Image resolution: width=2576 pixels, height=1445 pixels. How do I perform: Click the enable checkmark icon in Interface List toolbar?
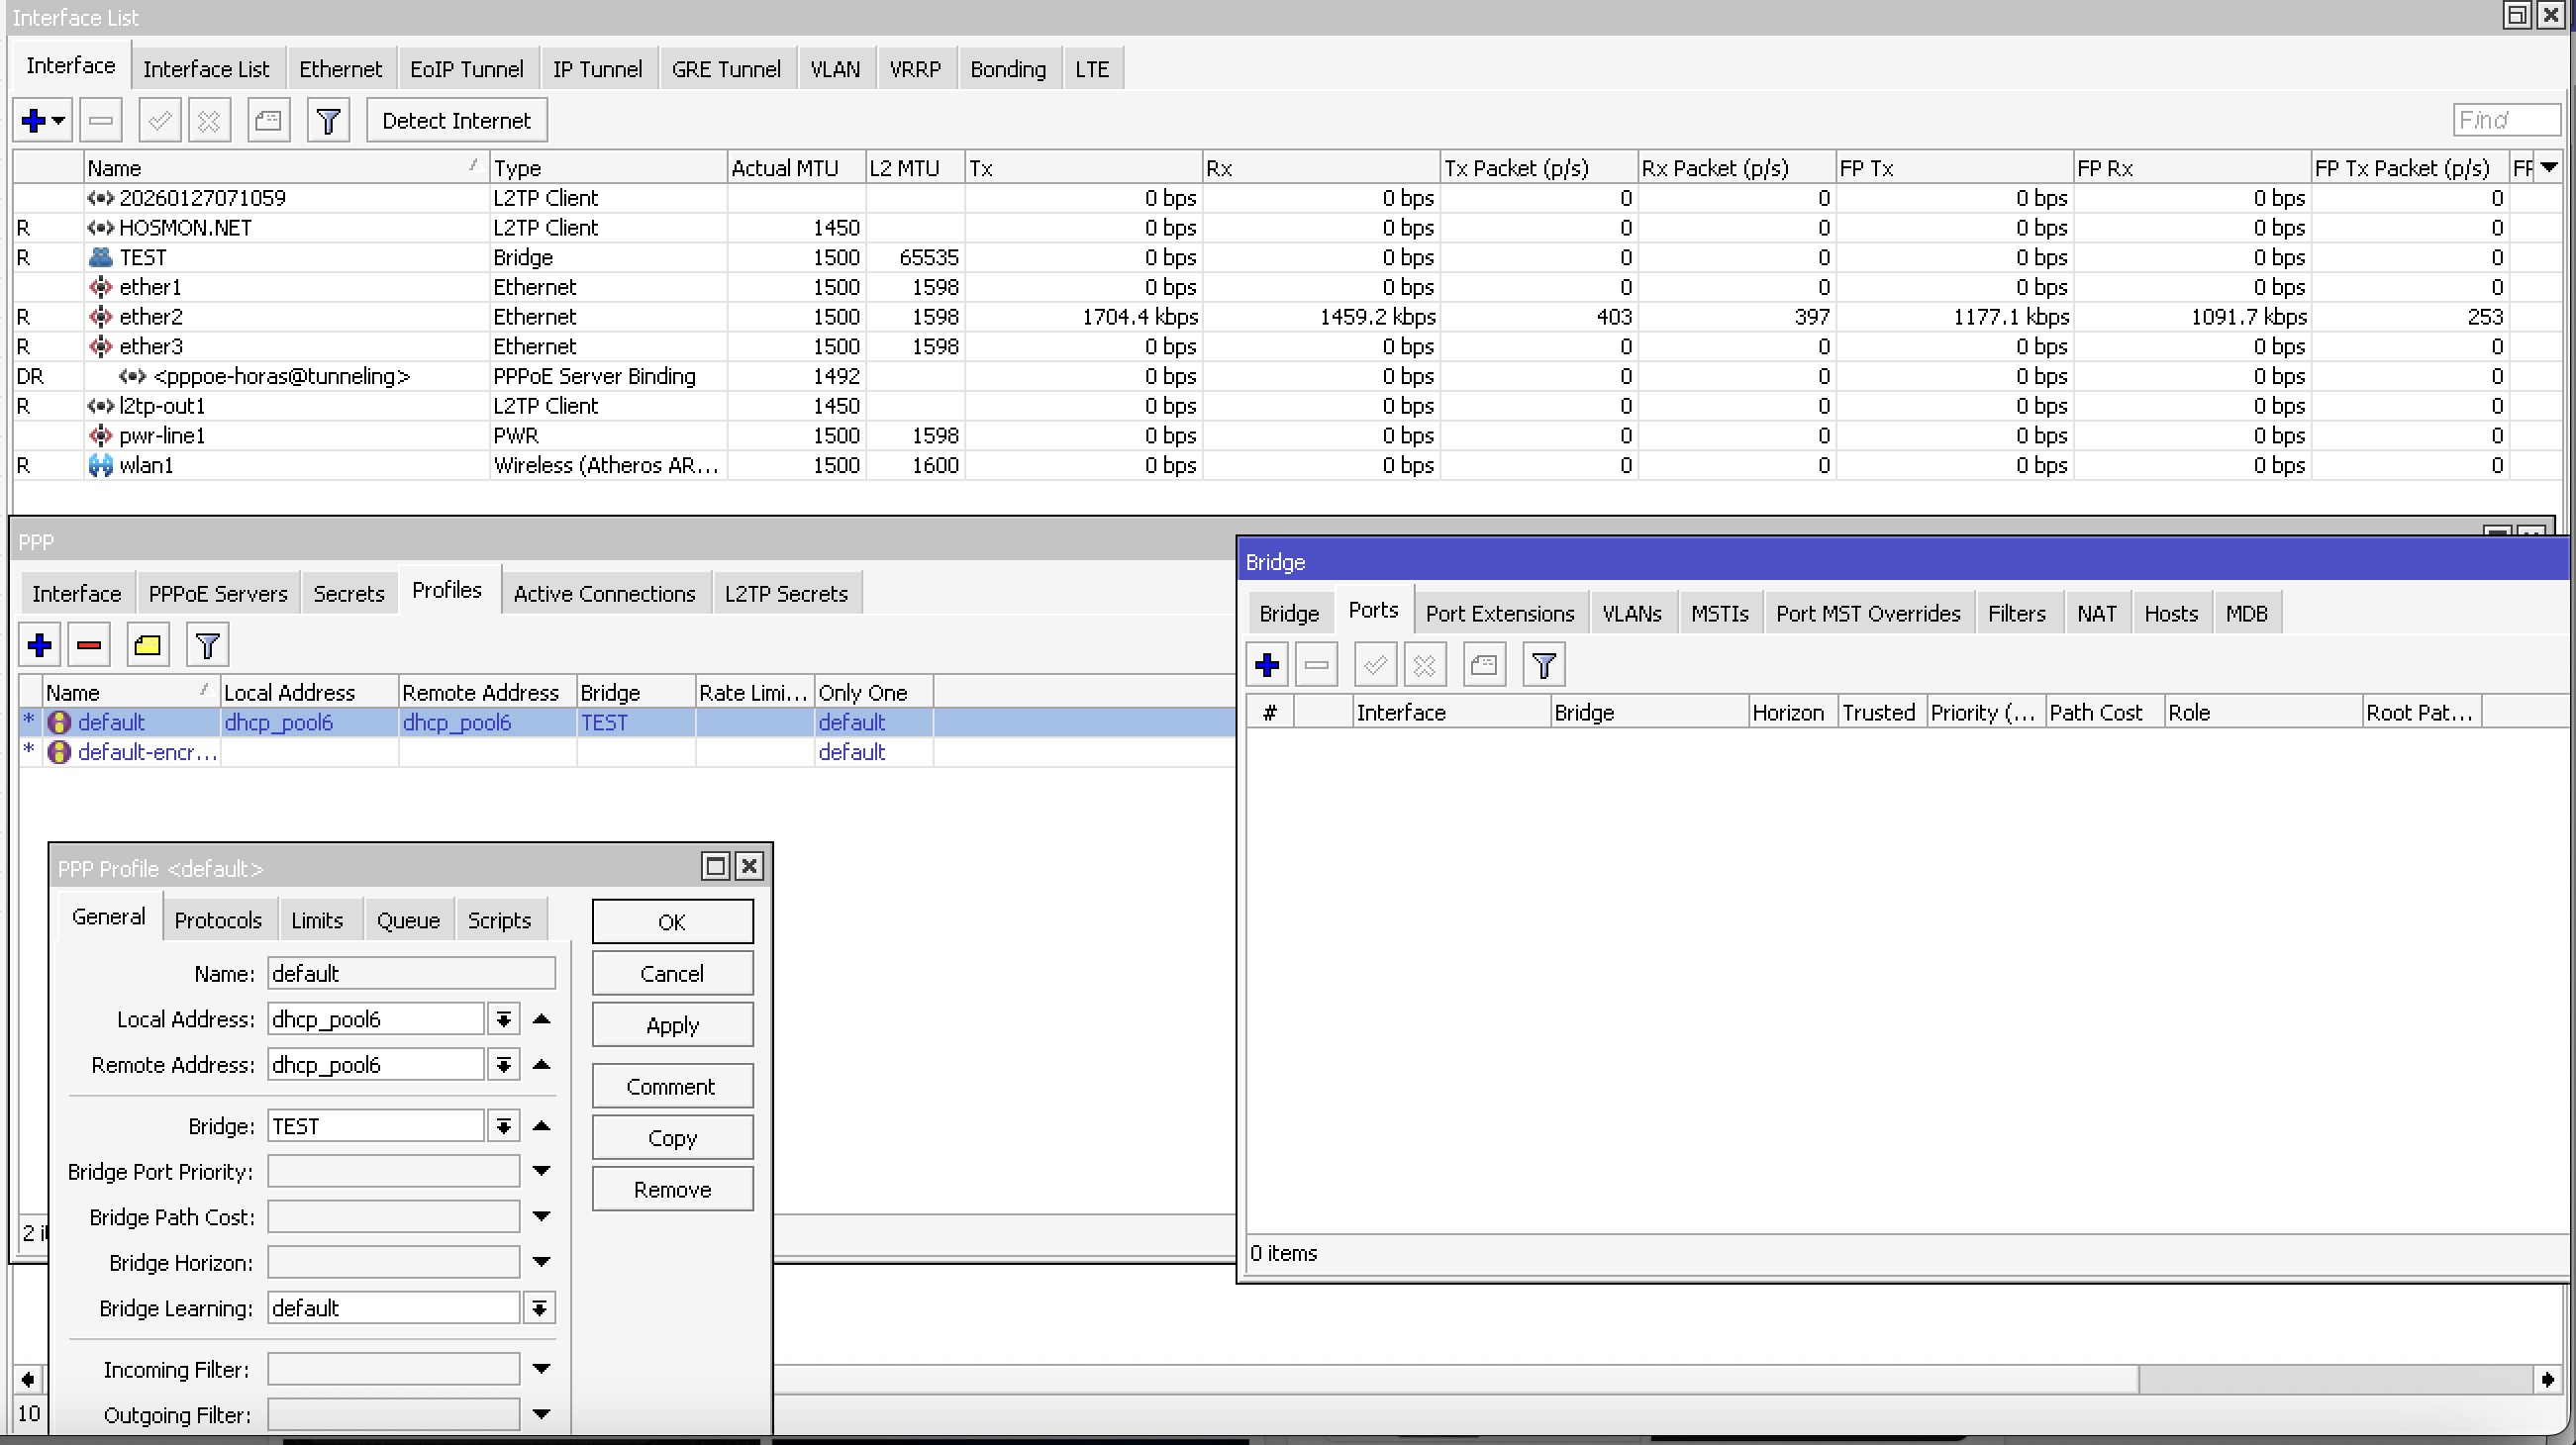tap(159, 121)
